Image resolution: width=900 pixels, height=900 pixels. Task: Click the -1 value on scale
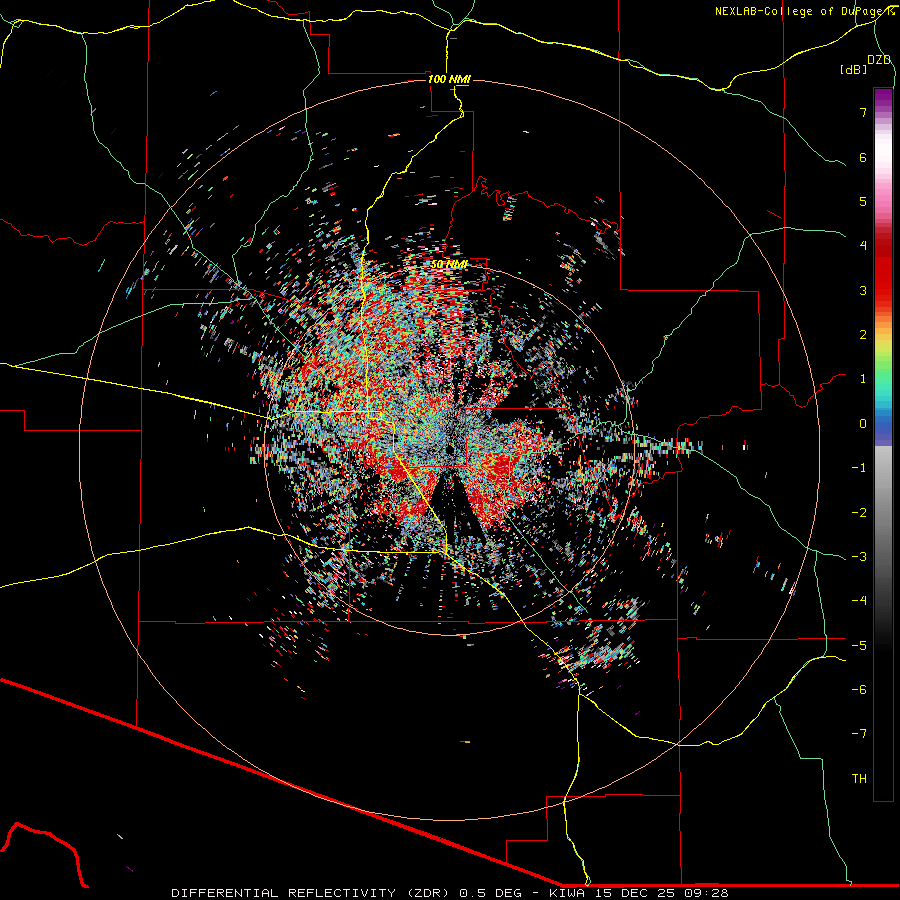coord(859,468)
